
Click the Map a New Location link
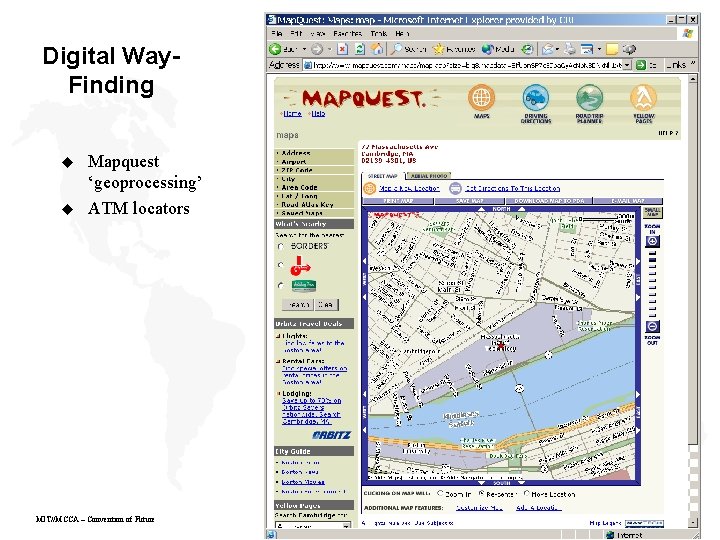(409, 188)
